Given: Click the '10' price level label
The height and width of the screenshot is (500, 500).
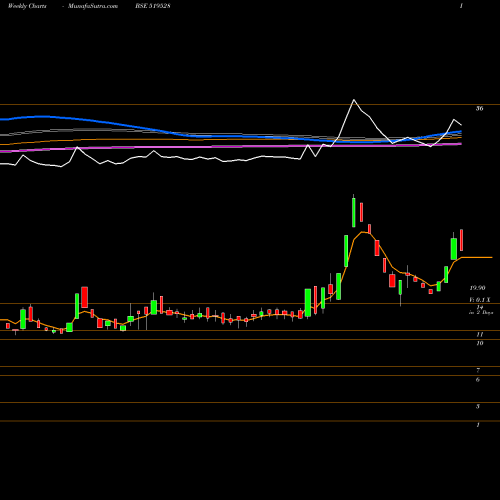Looking at the screenshot, I should 479,343.
